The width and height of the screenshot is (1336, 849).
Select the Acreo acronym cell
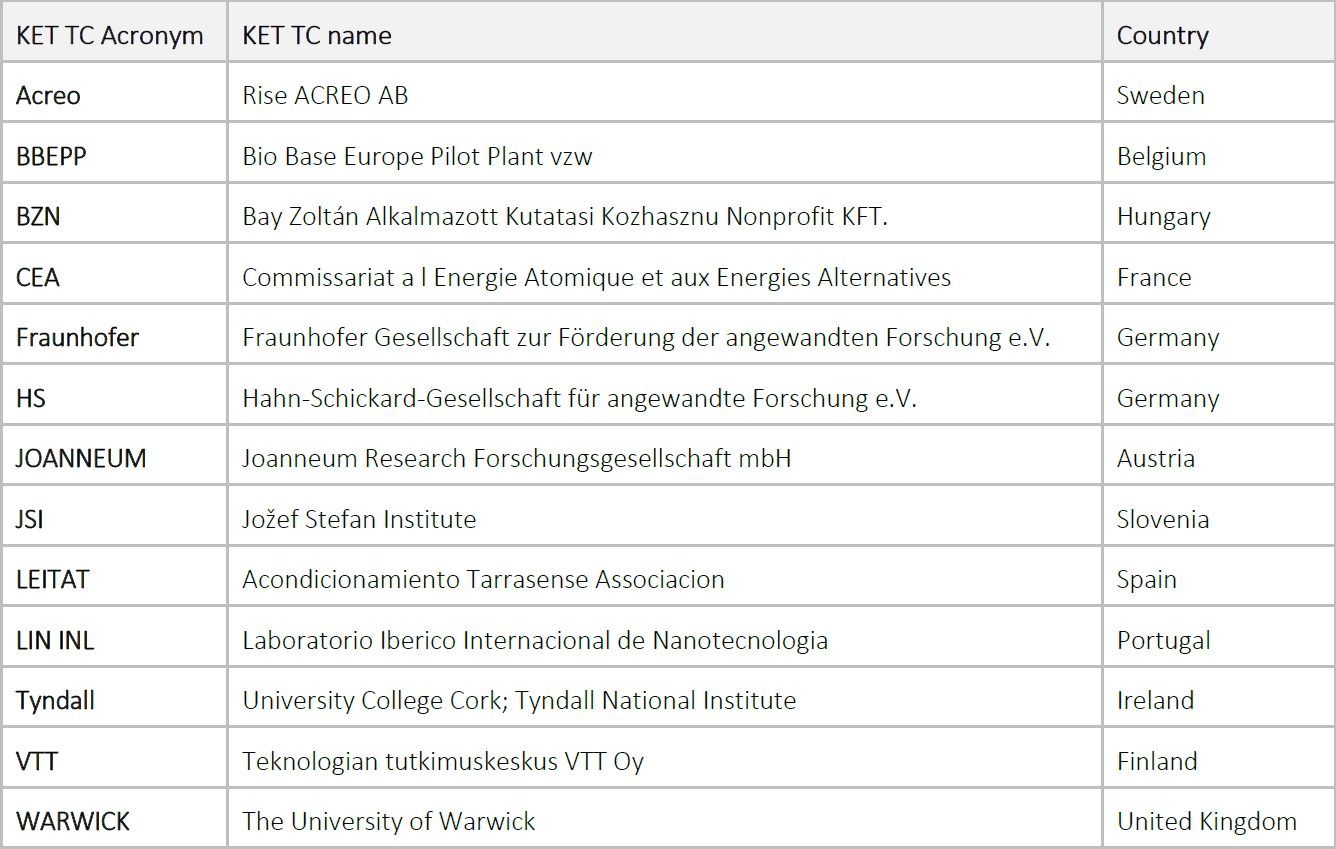pyautogui.click(x=48, y=96)
